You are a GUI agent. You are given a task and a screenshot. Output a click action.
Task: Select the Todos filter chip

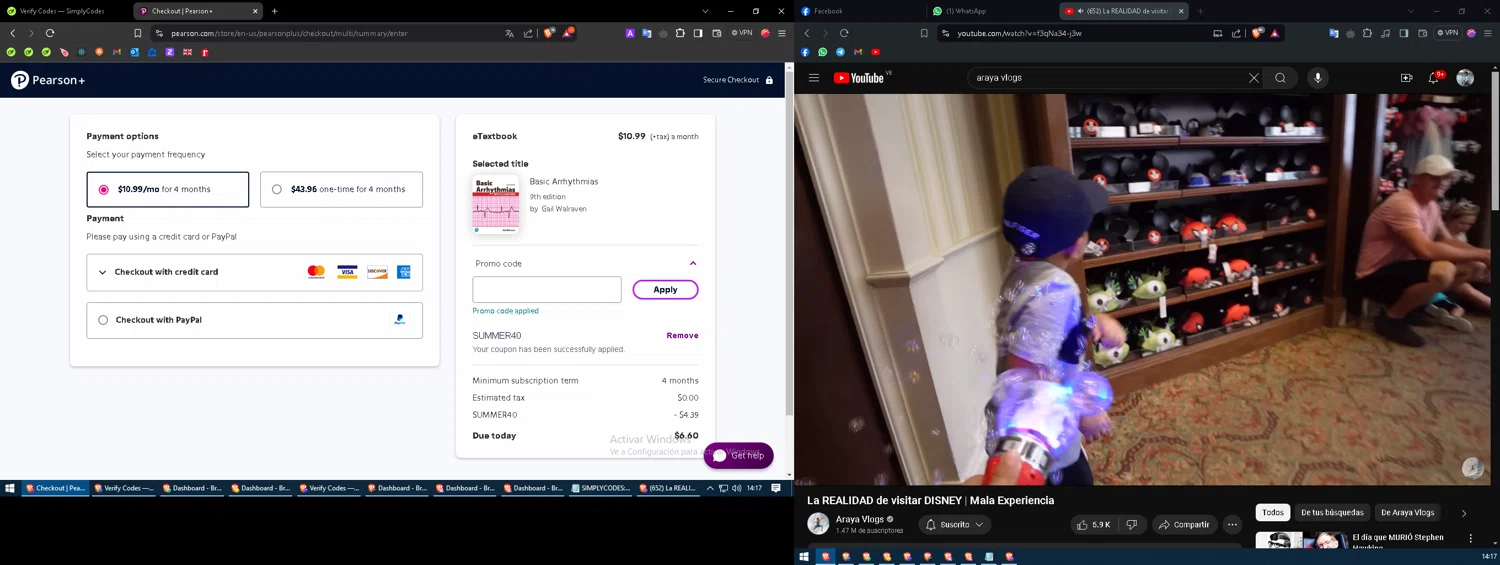click(x=1272, y=513)
